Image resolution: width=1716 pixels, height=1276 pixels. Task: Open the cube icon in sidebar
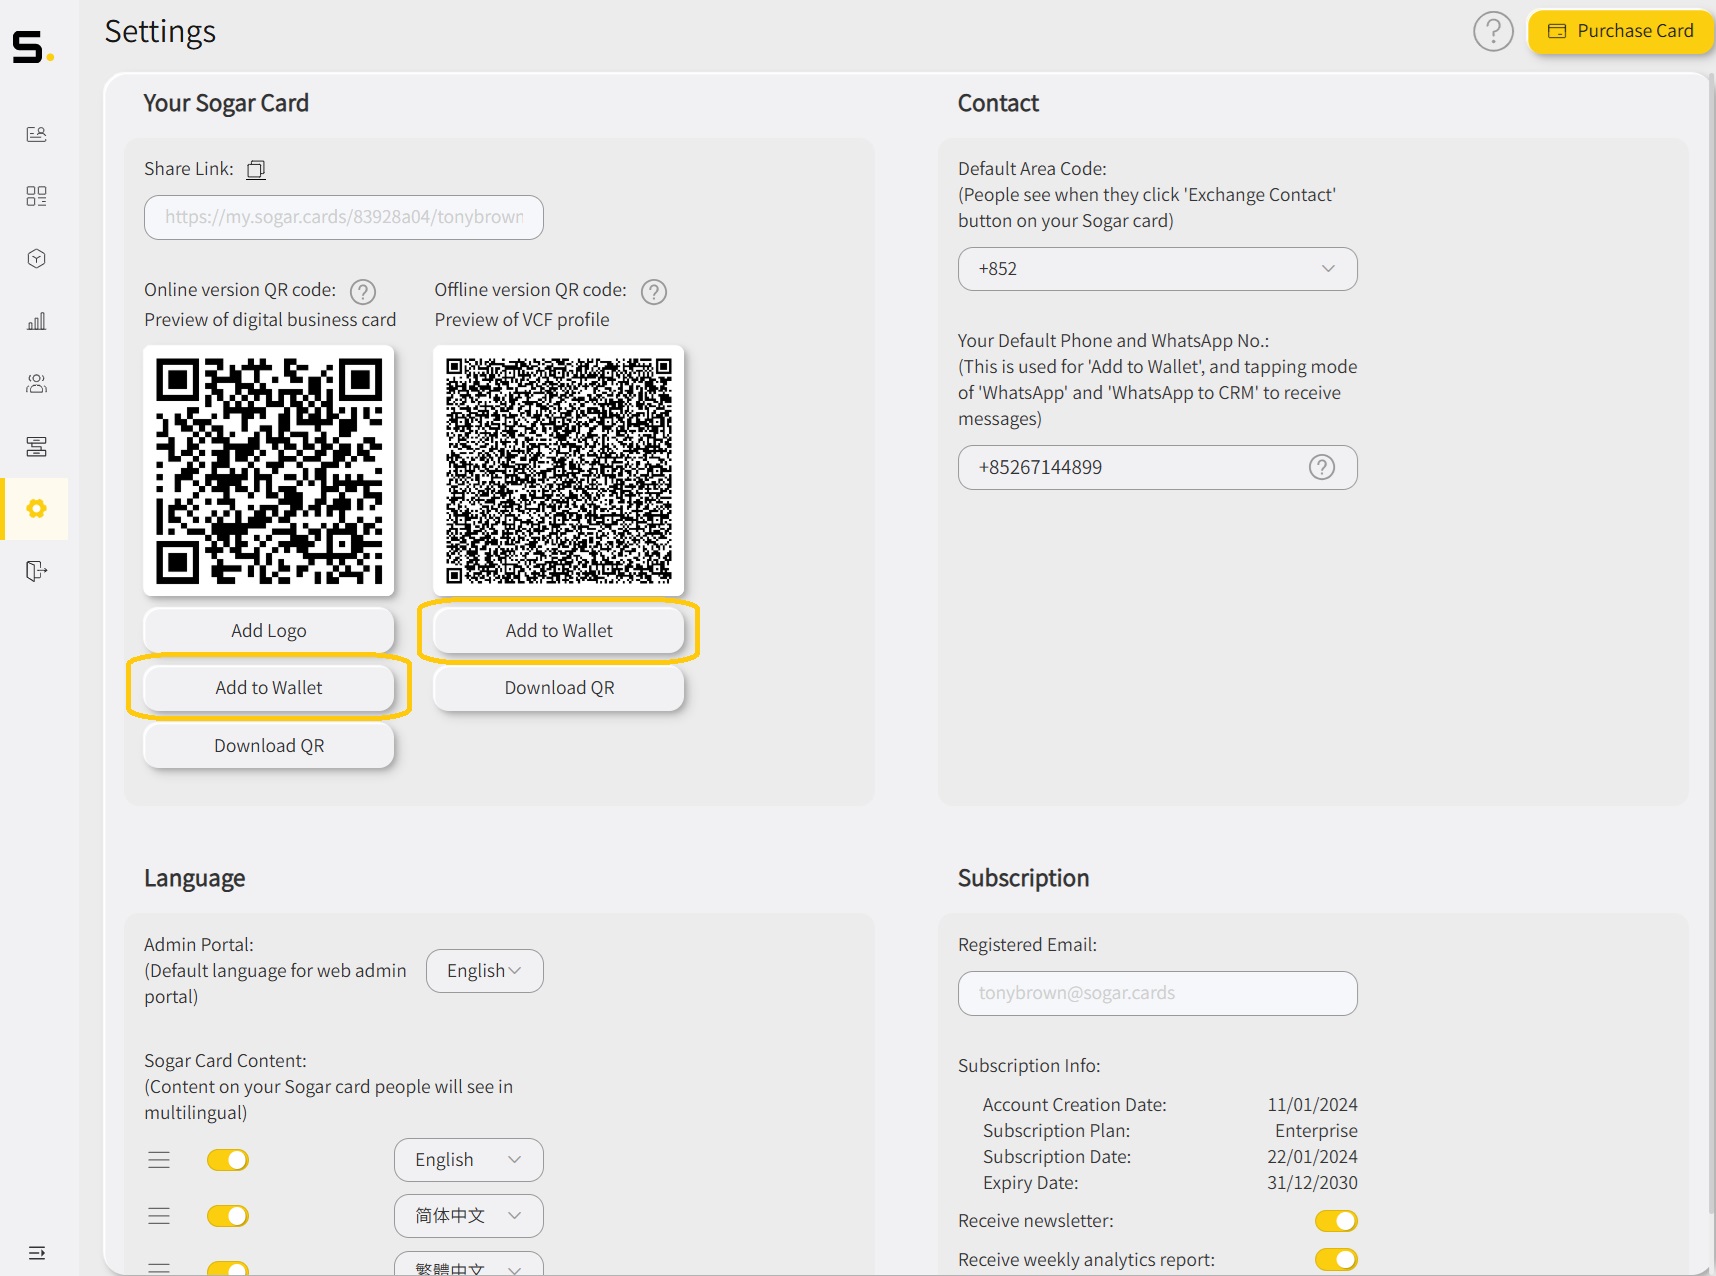pos(37,259)
